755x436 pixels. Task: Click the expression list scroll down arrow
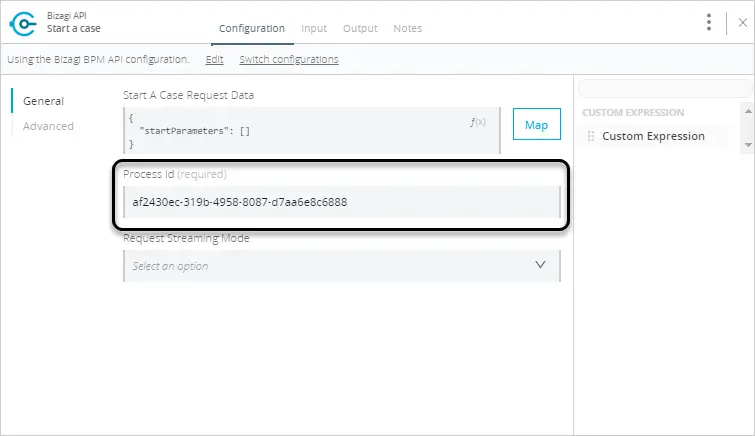[748, 145]
